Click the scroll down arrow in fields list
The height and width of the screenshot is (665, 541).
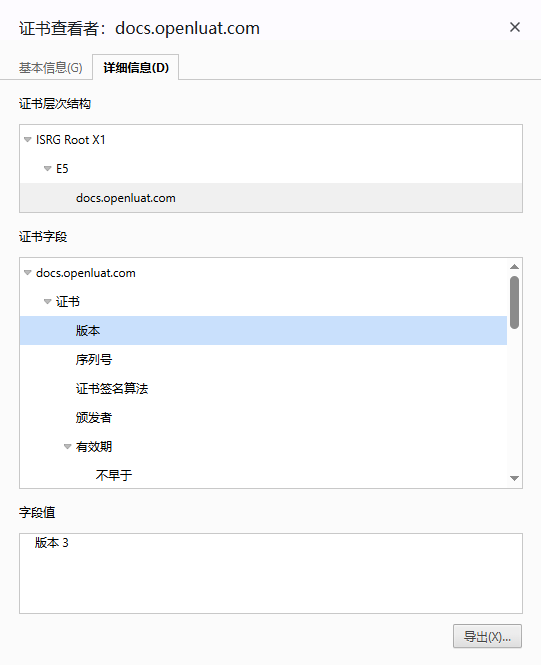[515, 478]
